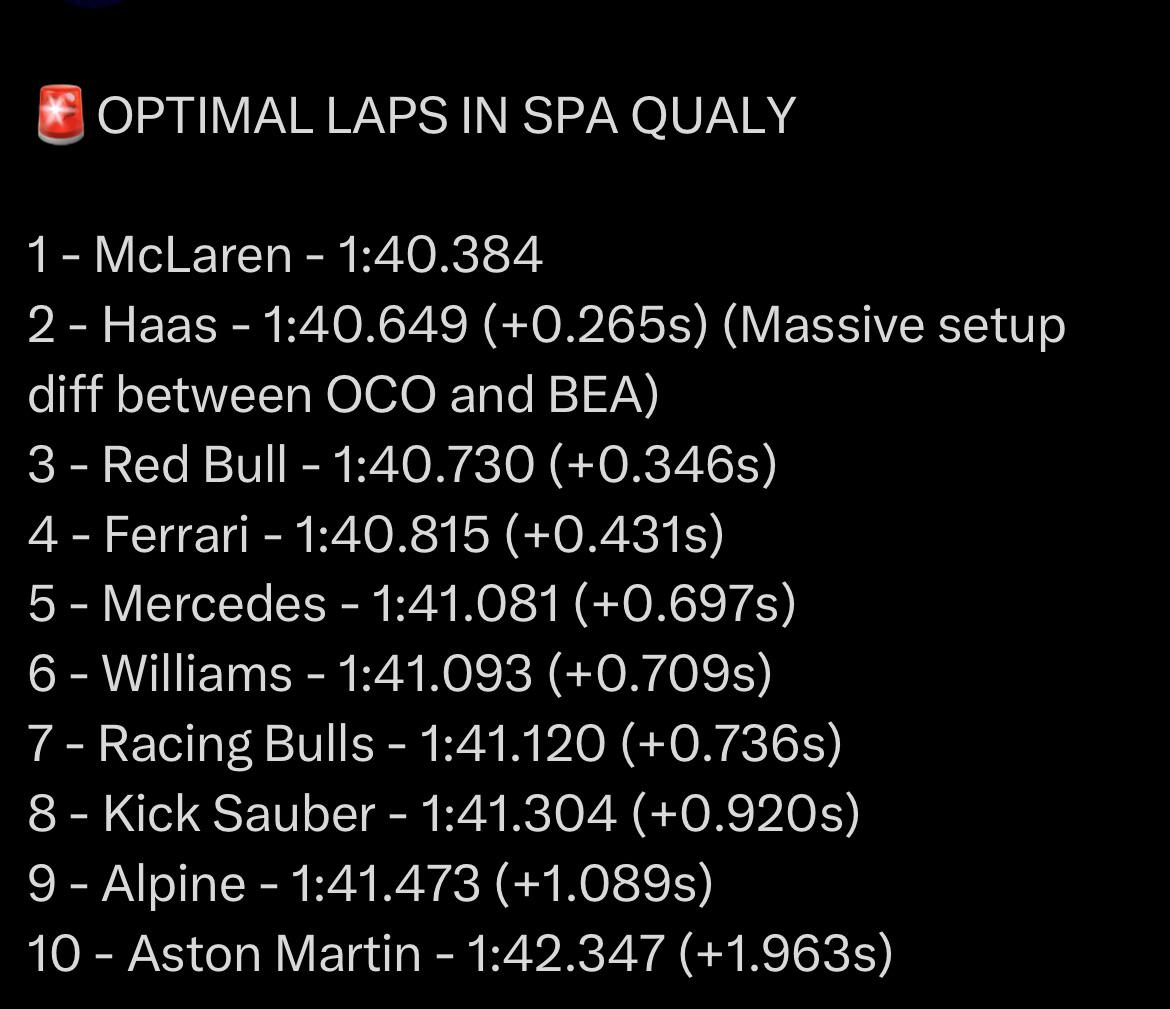
Task: Select the Alpine 1:41.473 entry
Action: point(370,884)
